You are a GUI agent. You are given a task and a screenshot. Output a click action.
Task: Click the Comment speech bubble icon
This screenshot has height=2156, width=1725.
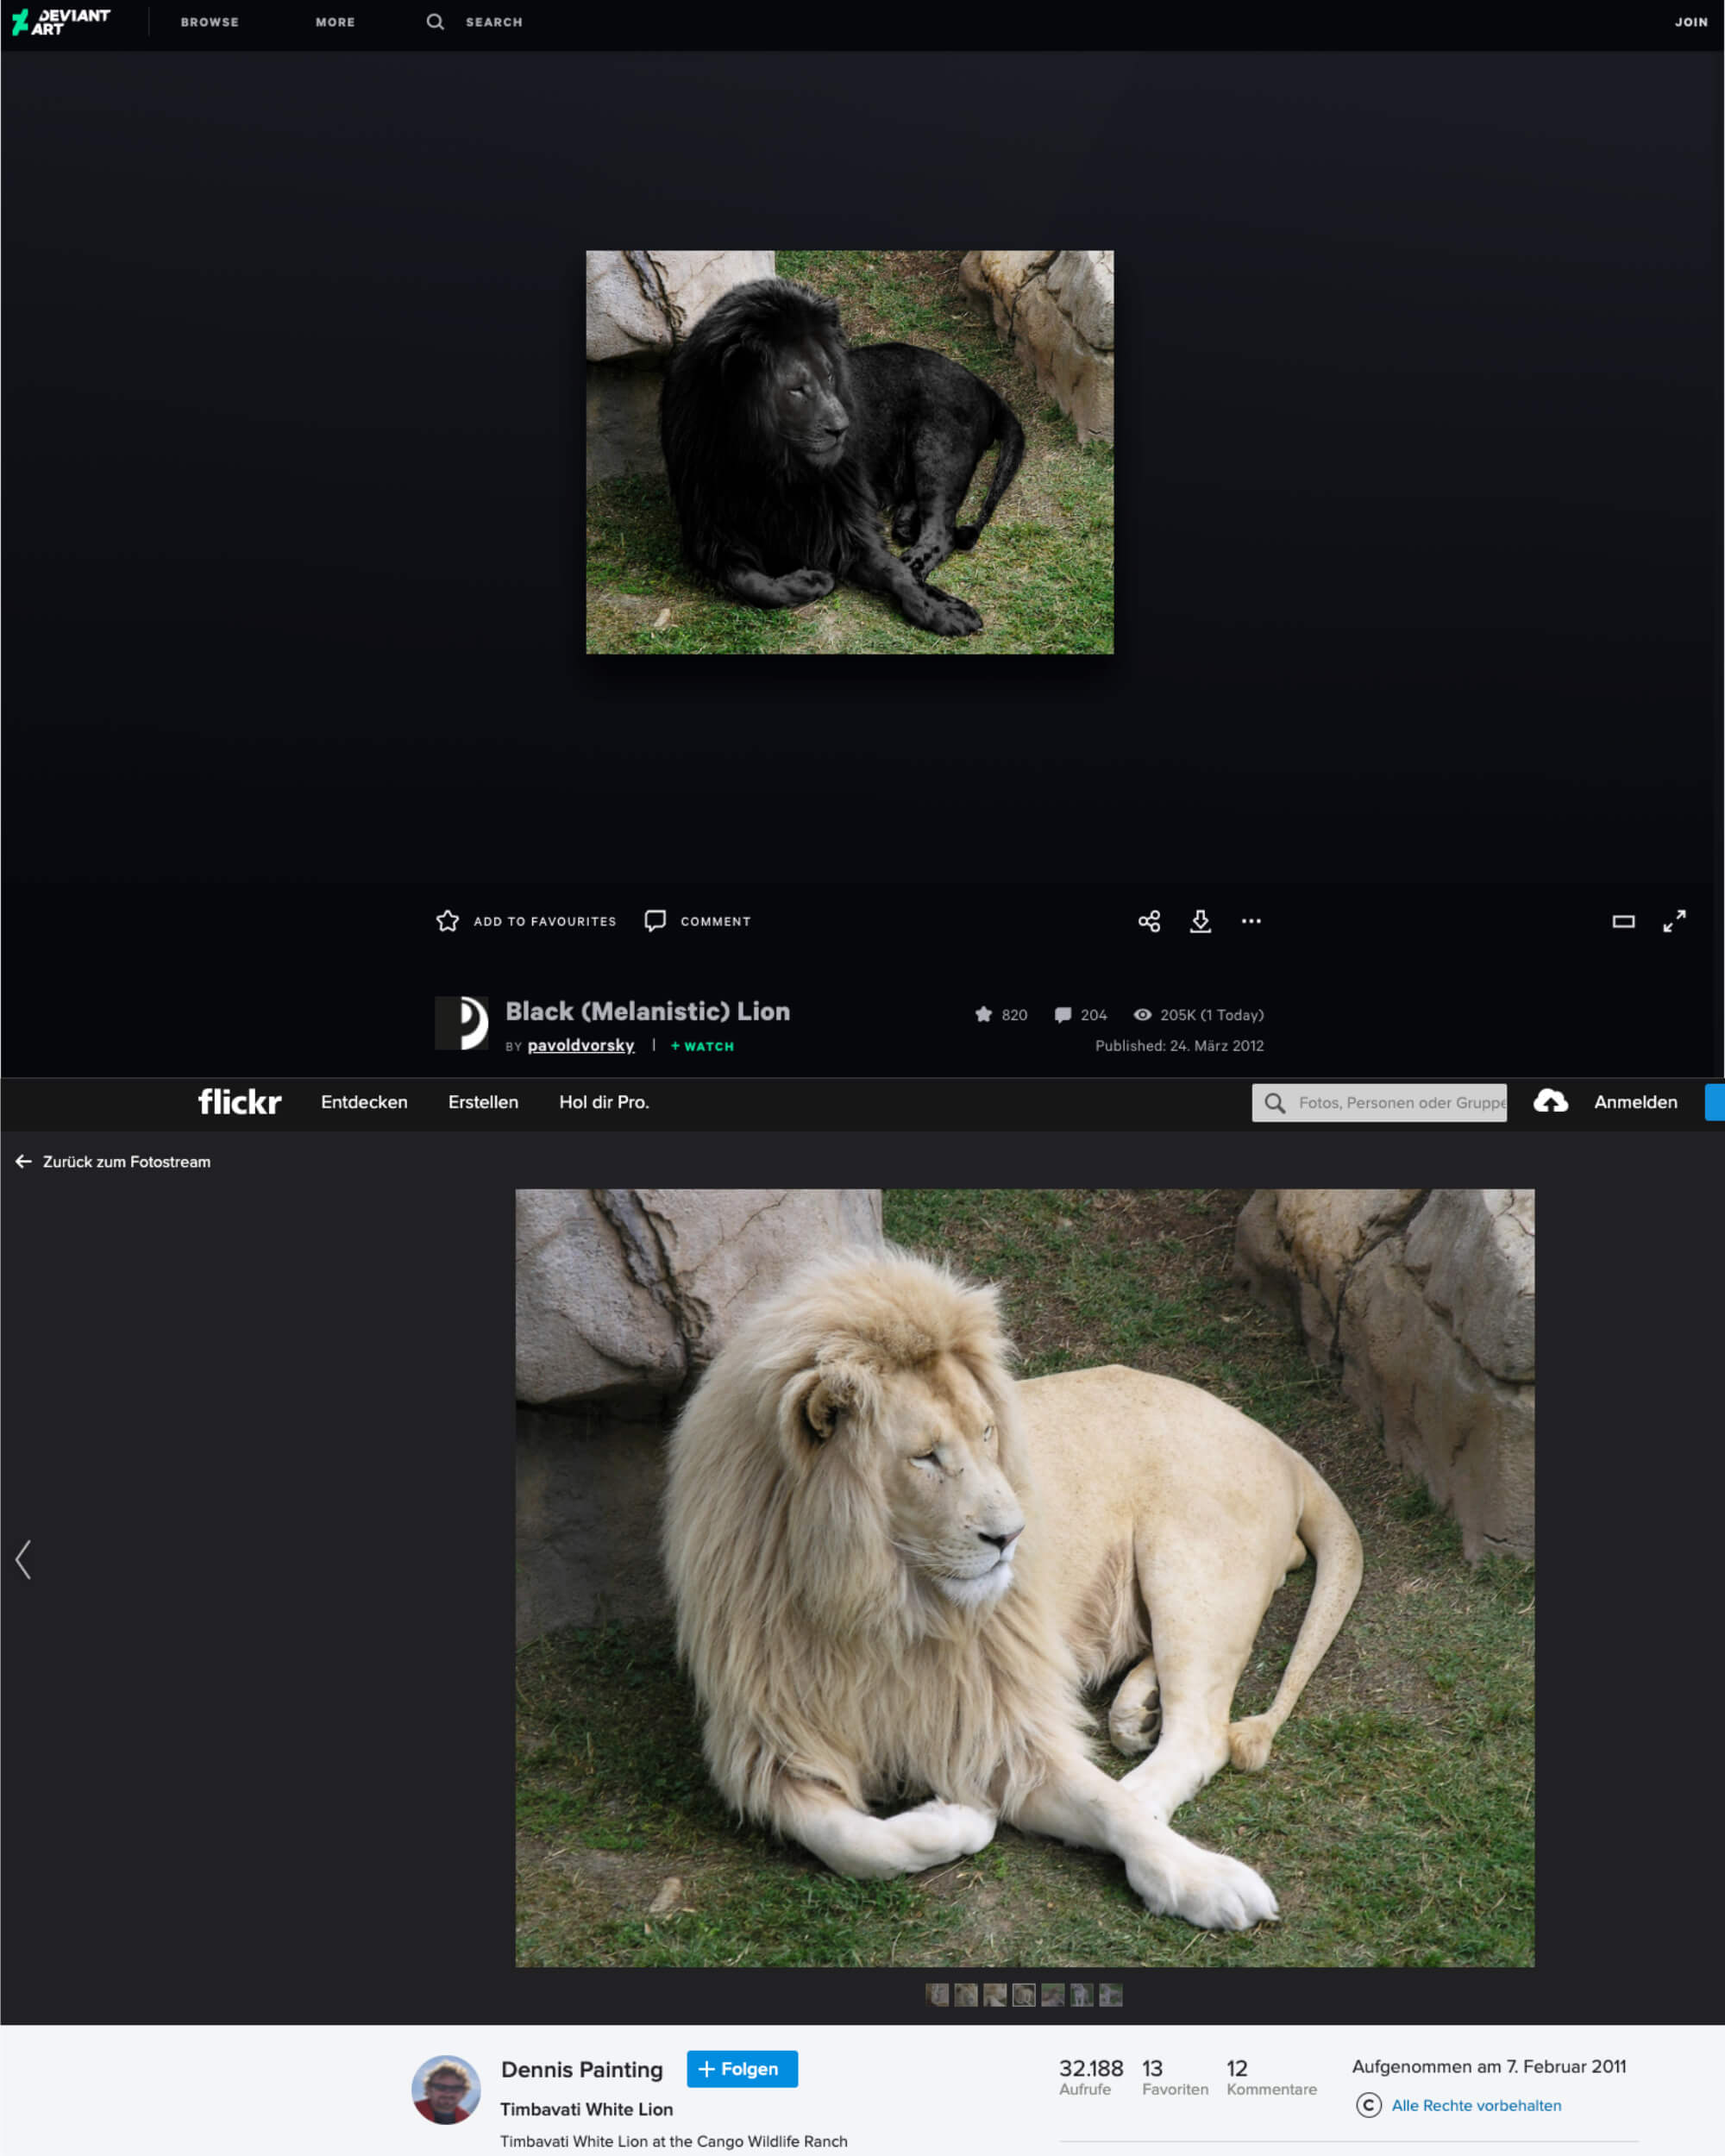(655, 921)
